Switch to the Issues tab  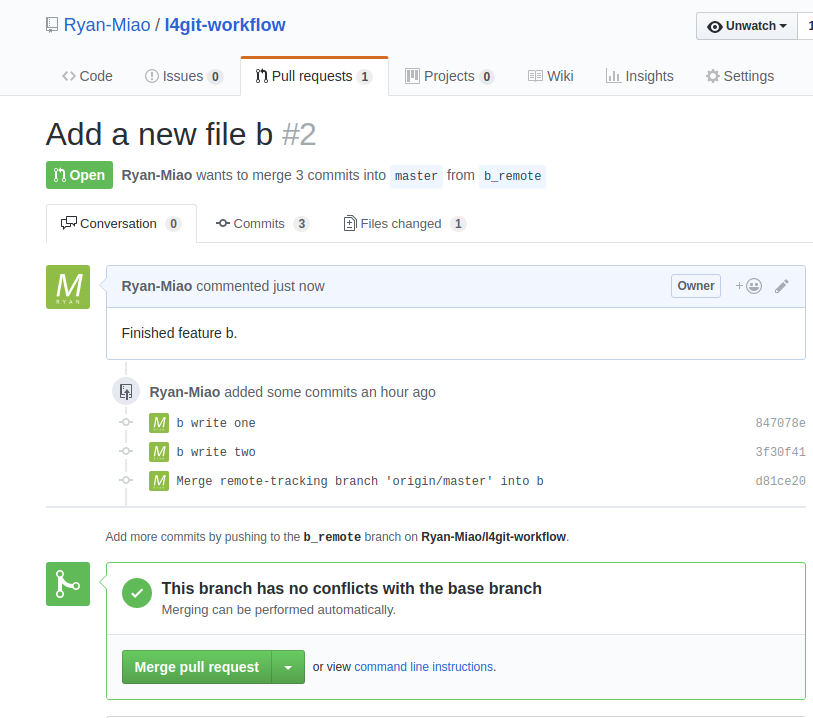pyautogui.click(x=184, y=76)
